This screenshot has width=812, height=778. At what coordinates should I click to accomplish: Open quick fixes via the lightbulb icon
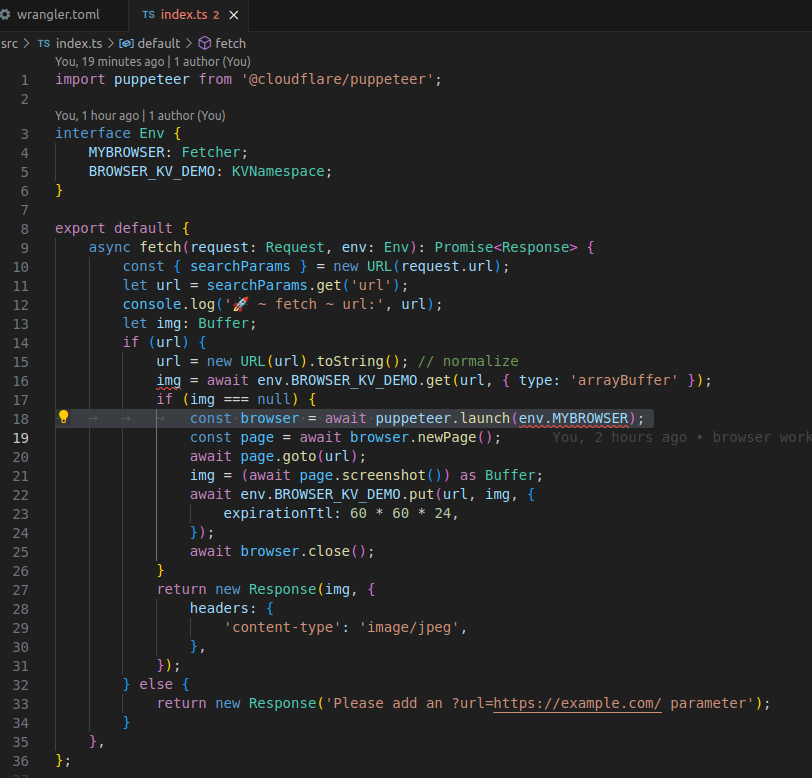click(63, 418)
